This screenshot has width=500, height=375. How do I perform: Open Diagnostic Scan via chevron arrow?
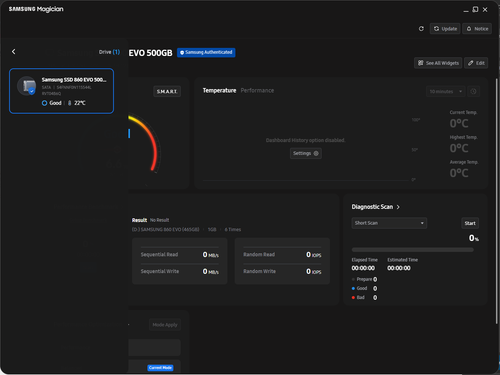(398, 207)
